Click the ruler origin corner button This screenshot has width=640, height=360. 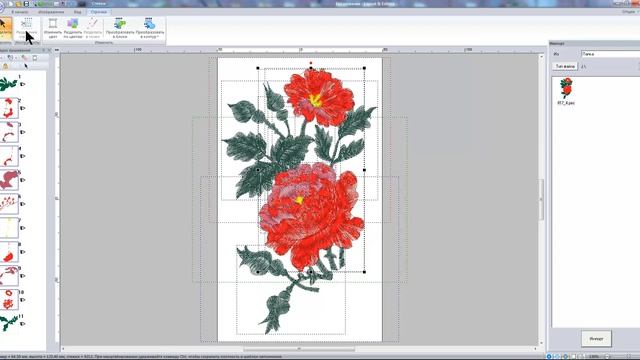point(57,50)
